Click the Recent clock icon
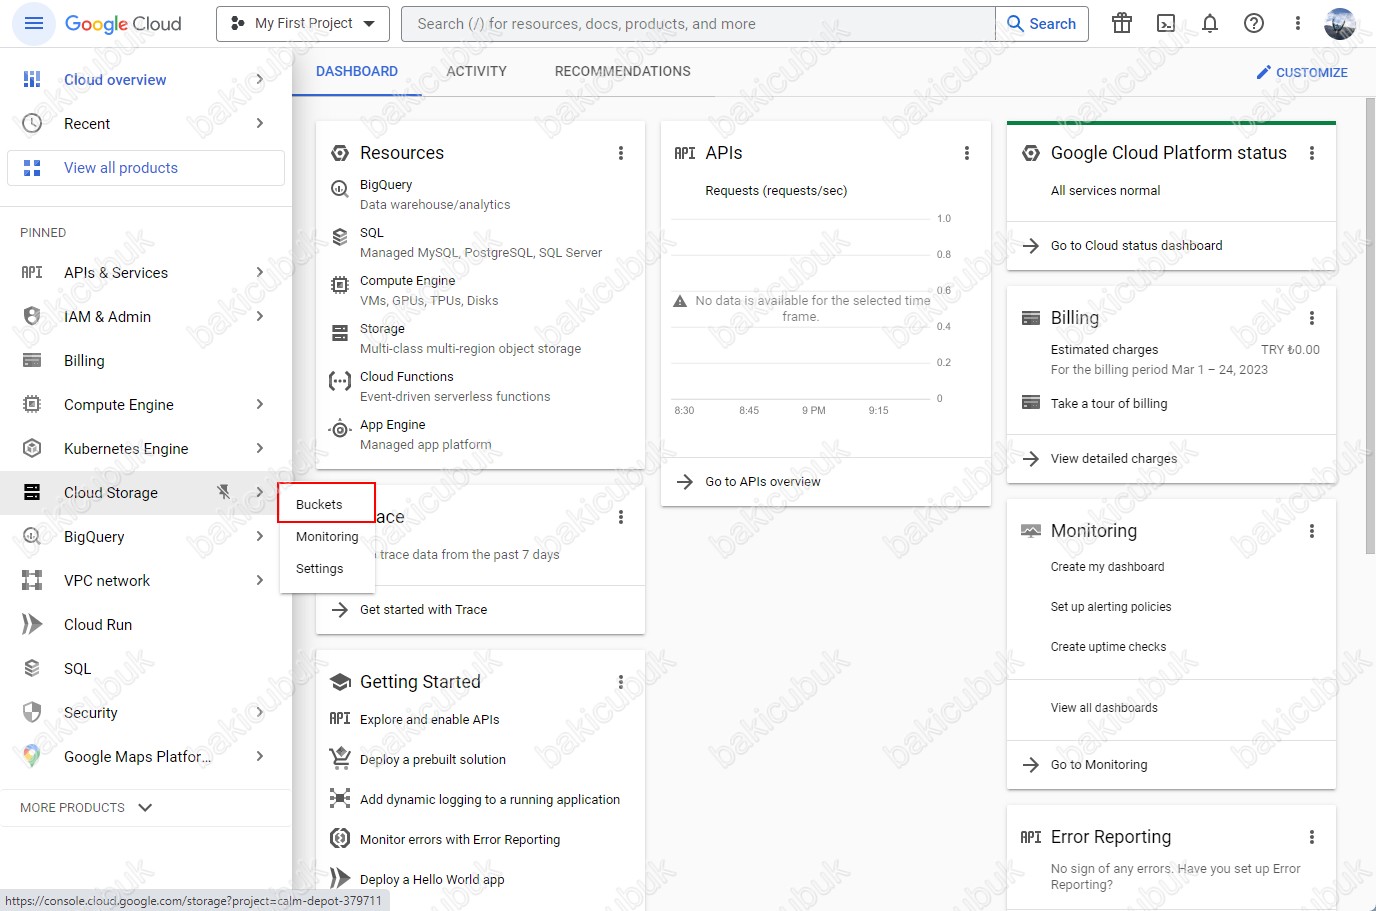Viewport: 1376px width, 911px height. click(32, 123)
